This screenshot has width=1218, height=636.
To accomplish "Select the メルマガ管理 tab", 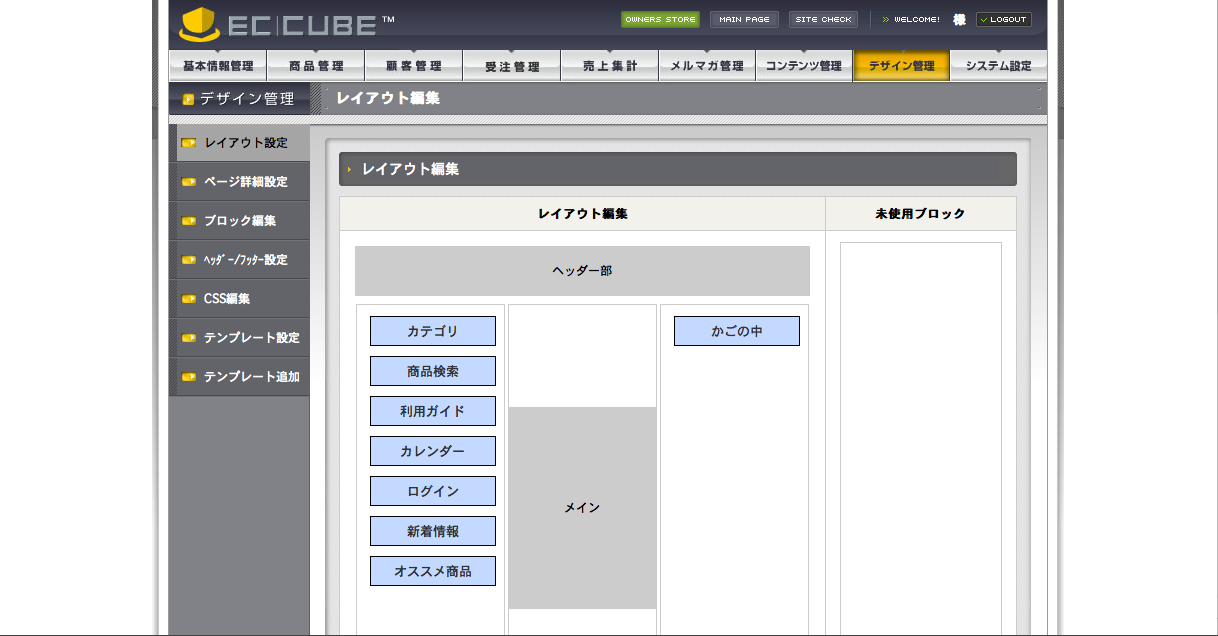I will tap(707, 66).
